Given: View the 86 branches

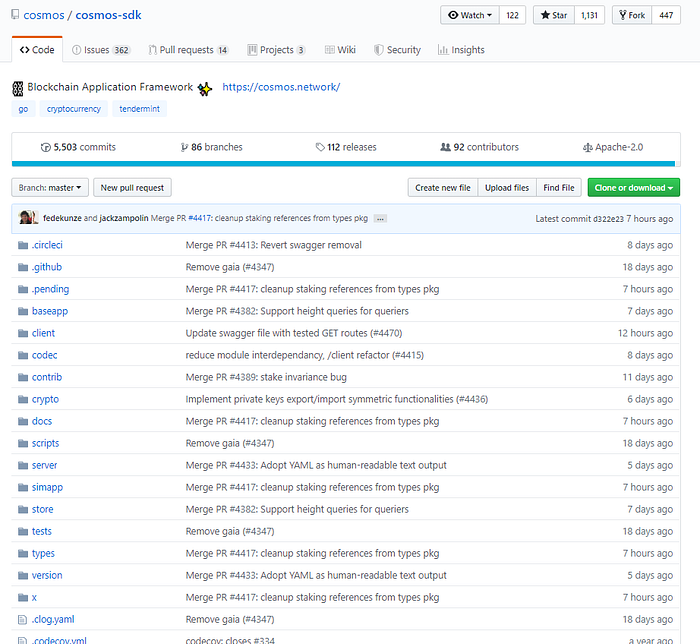Looking at the screenshot, I should pyautogui.click(x=212, y=147).
